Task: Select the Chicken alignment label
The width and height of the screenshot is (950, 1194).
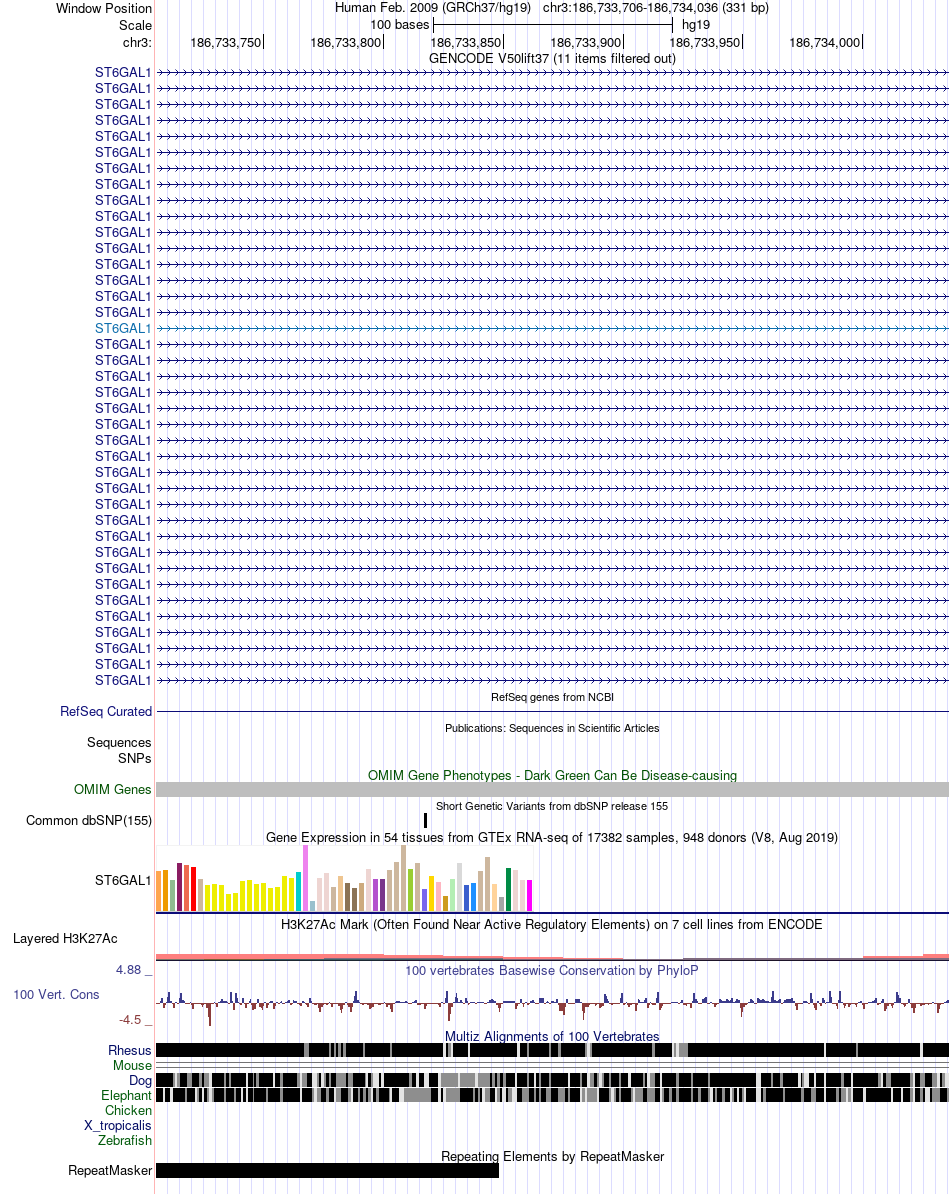Action: [x=128, y=1110]
